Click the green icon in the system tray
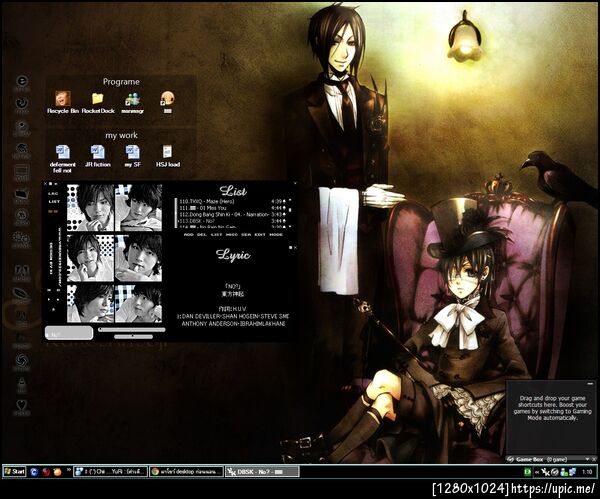Image resolution: width=600 pixels, height=499 pixels. [x=527, y=472]
